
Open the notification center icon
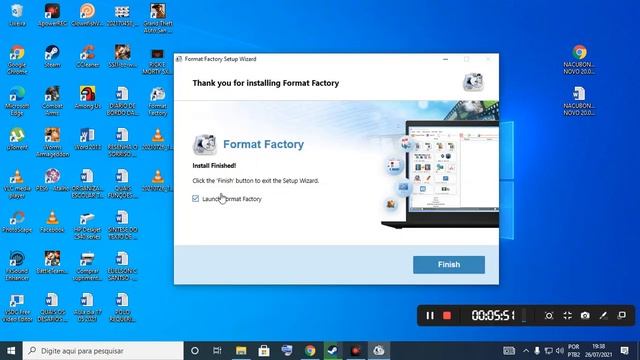[624, 351]
